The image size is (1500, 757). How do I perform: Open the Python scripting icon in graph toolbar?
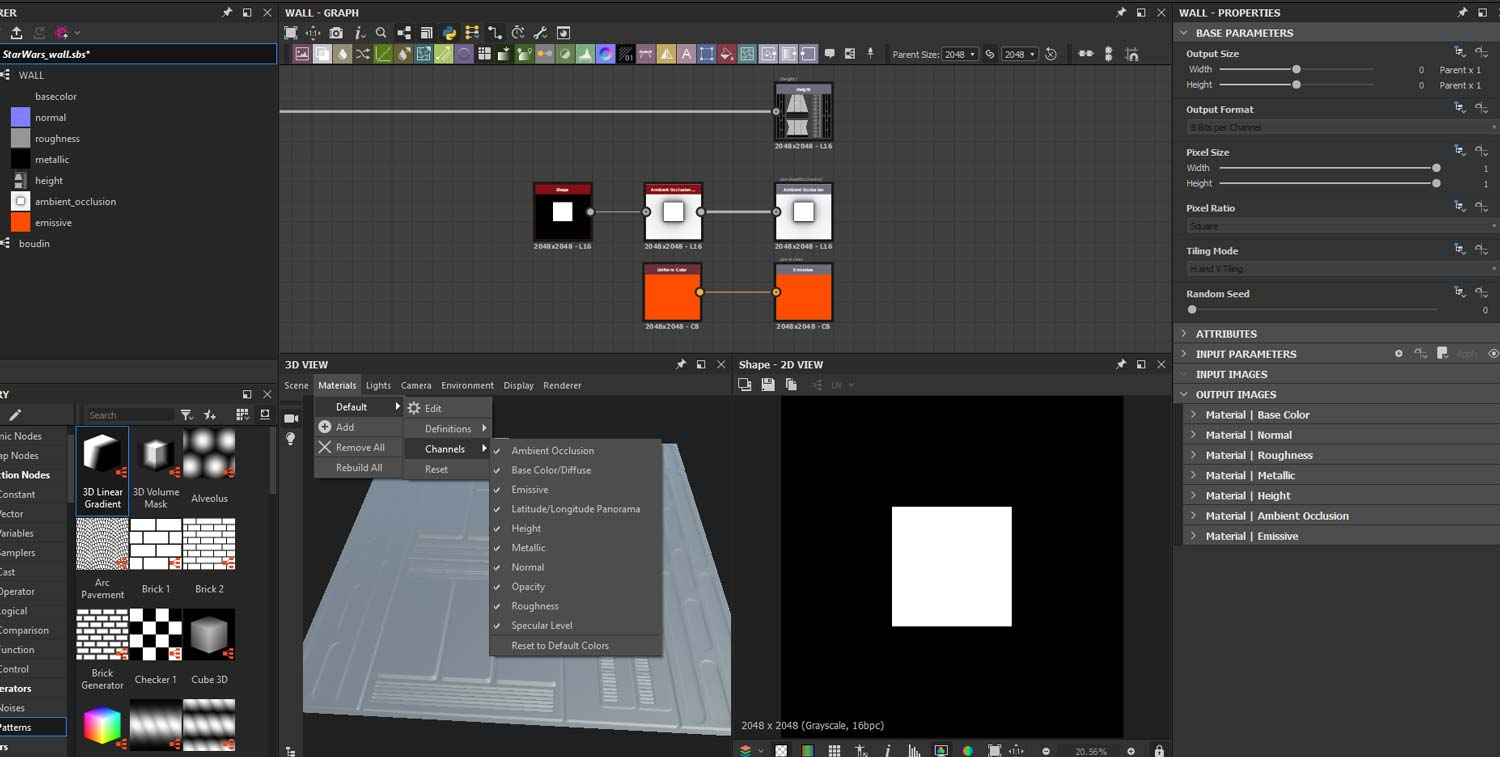[450, 33]
